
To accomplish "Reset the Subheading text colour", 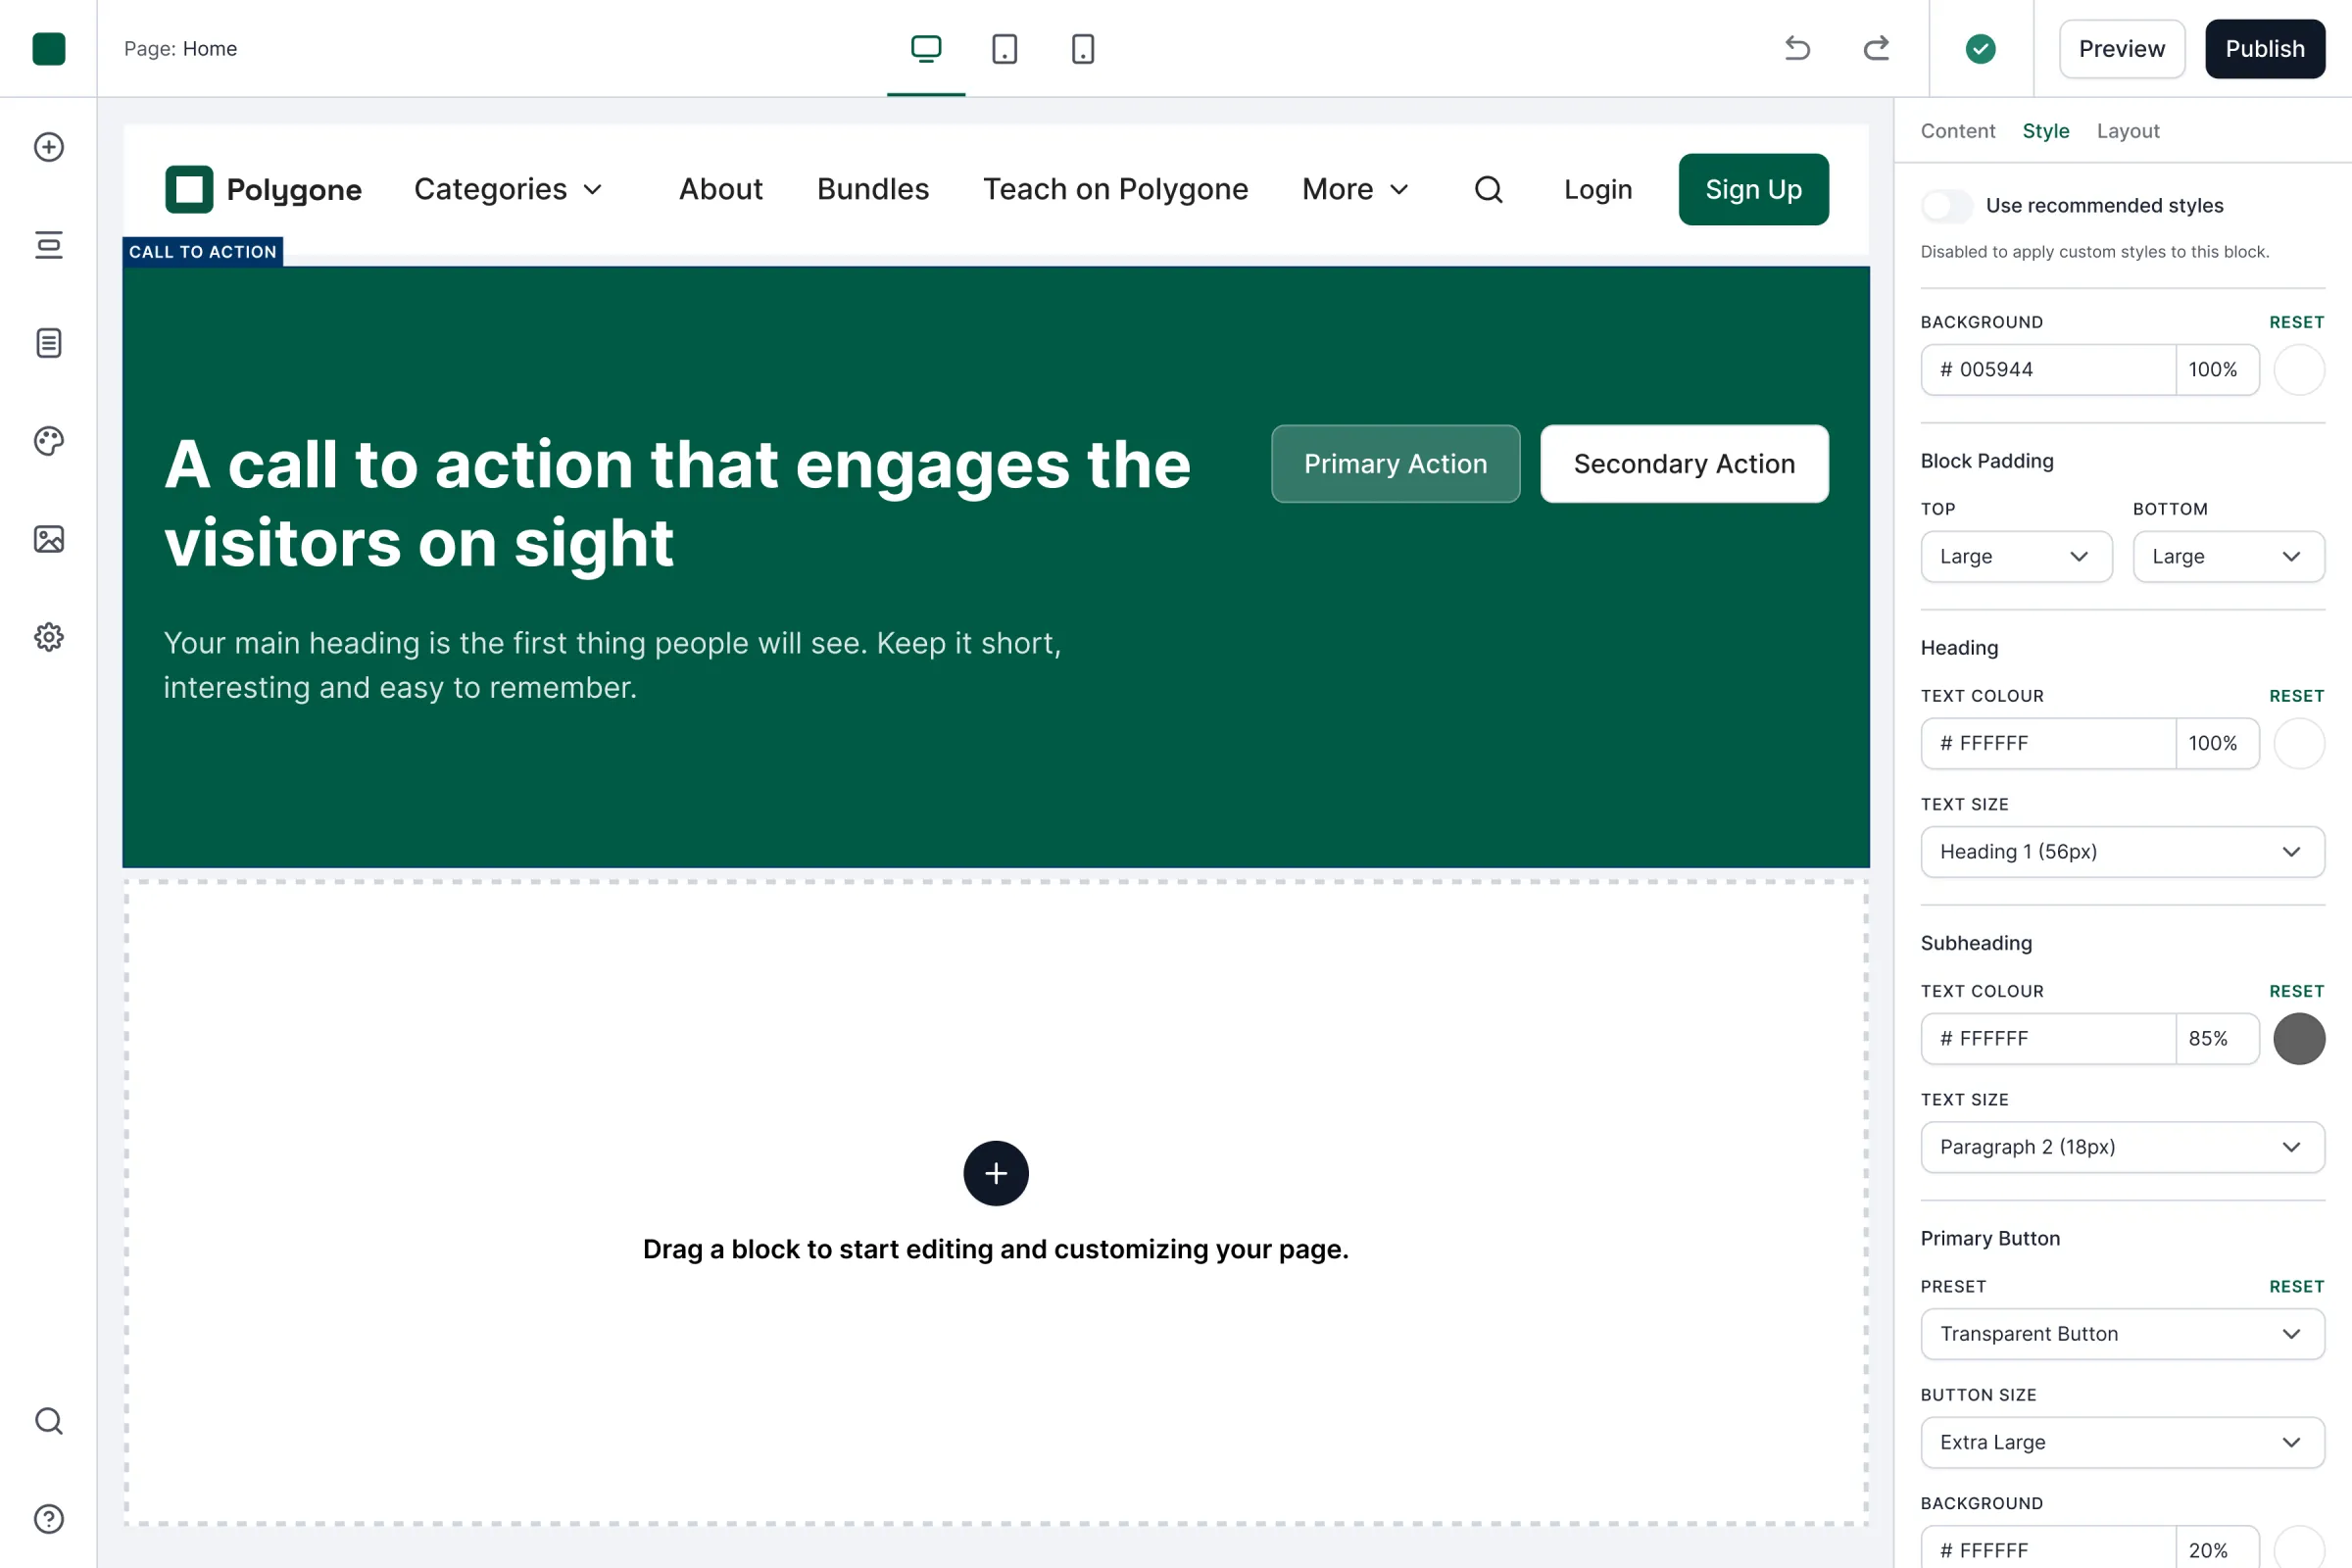I will coord(2296,991).
